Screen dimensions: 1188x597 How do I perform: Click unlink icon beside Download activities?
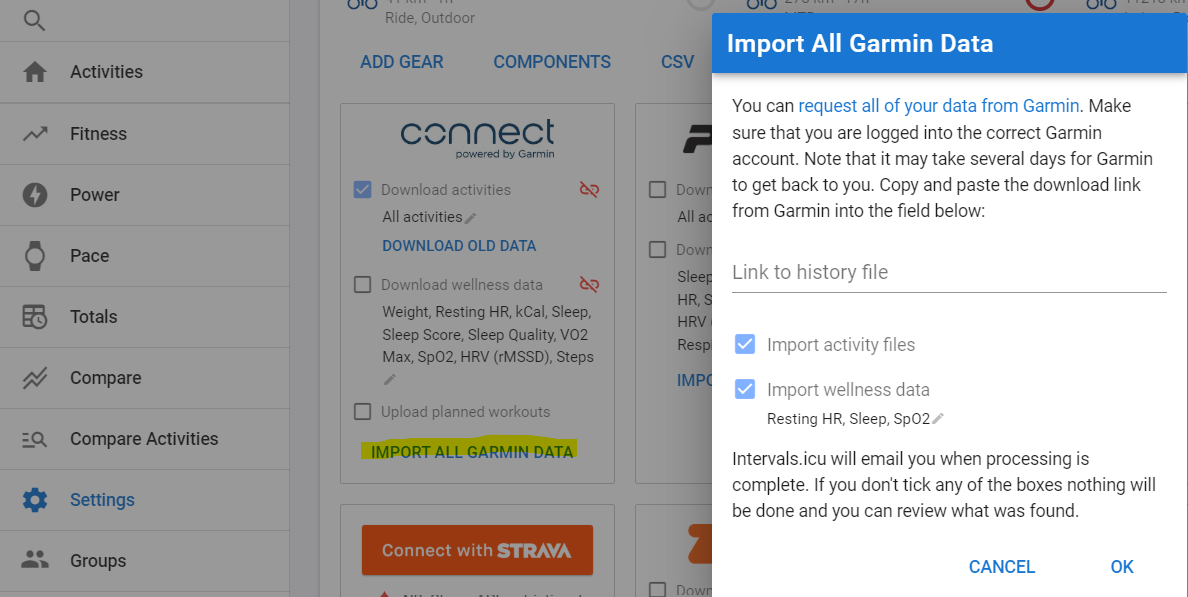click(x=589, y=189)
